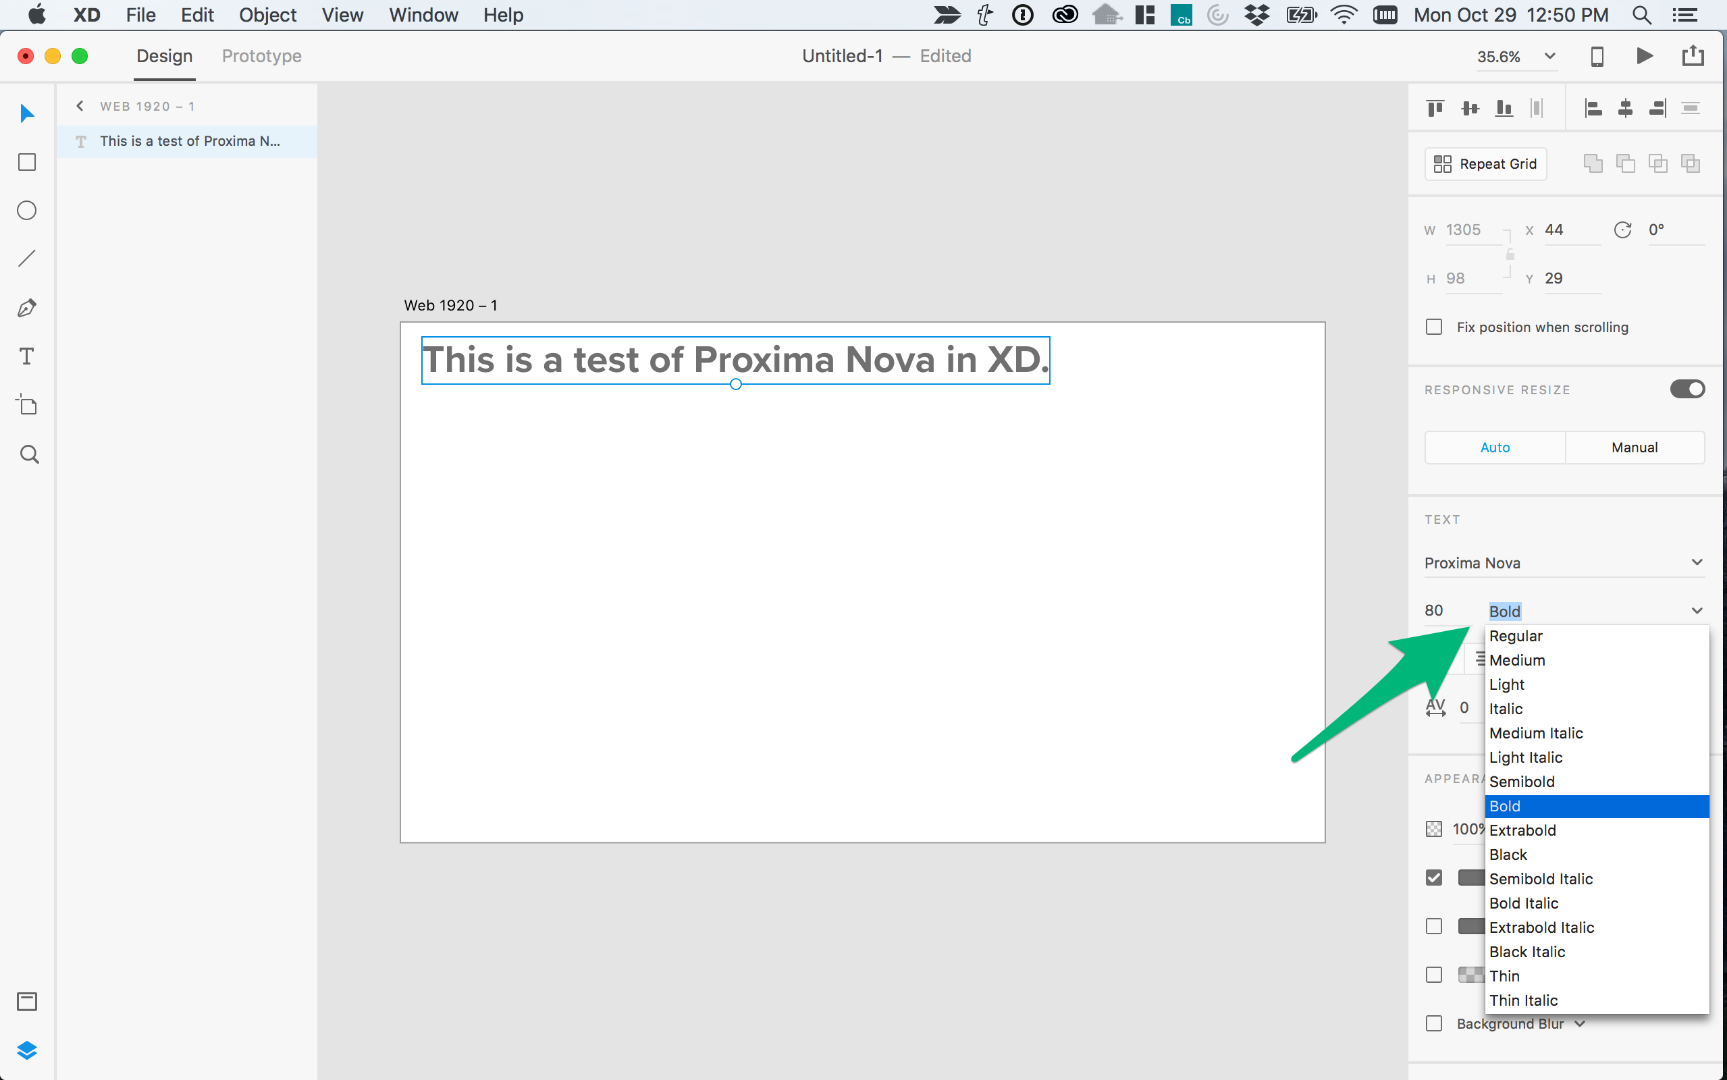Go back with WEB 1920 – 1 chevron
Viewport: 1727px width, 1080px height.
(x=79, y=106)
